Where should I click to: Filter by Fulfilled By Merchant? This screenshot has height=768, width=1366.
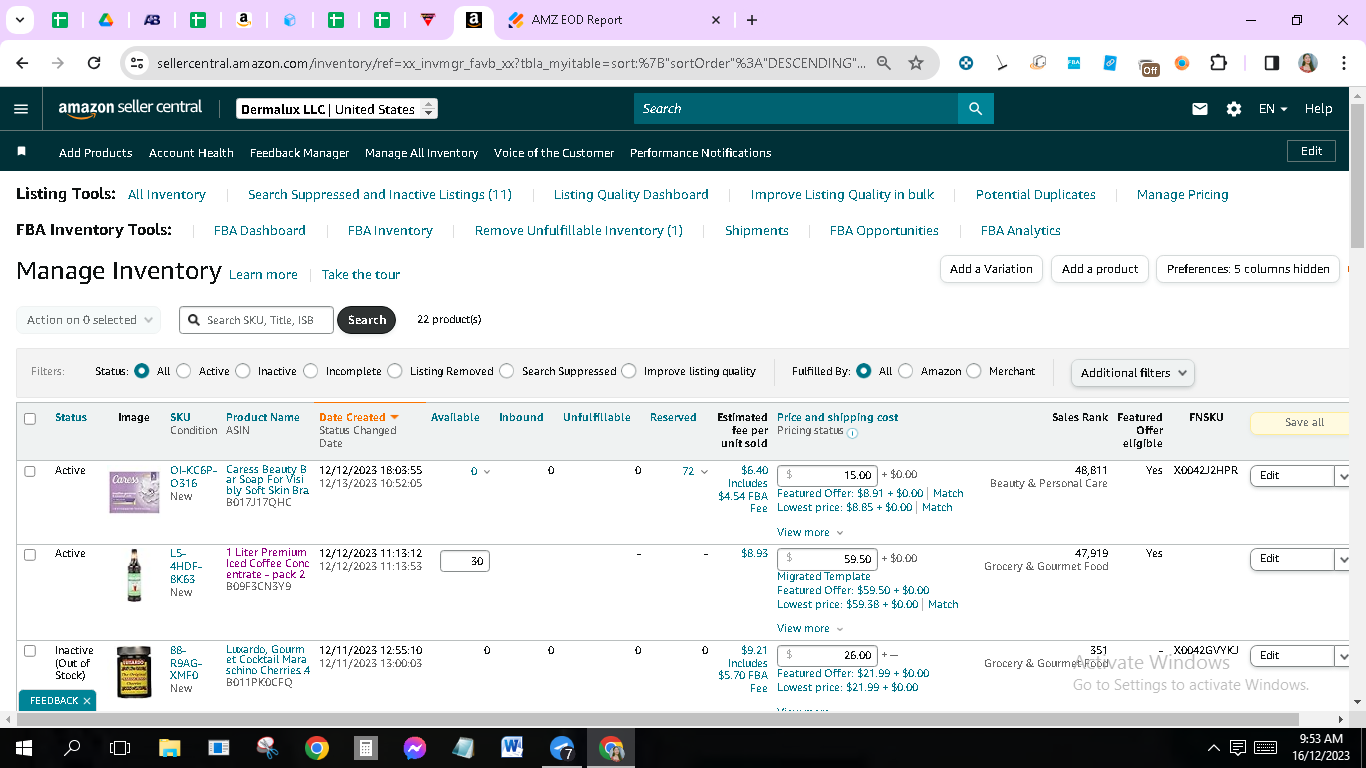click(x=974, y=371)
